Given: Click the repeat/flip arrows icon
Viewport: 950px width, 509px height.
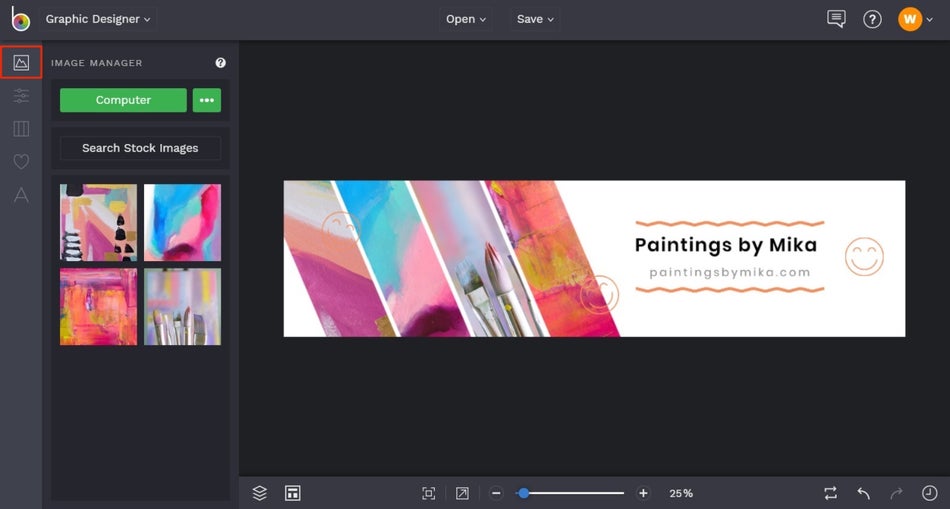Looking at the screenshot, I should pos(830,493).
